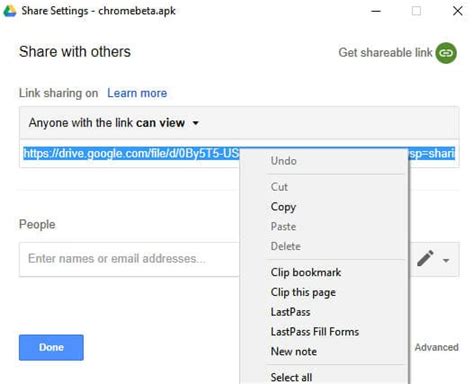This screenshot has height=384, width=474.
Task: Open LastPass context menu entry
Action: pyautogui.click(x=290, y=312)
